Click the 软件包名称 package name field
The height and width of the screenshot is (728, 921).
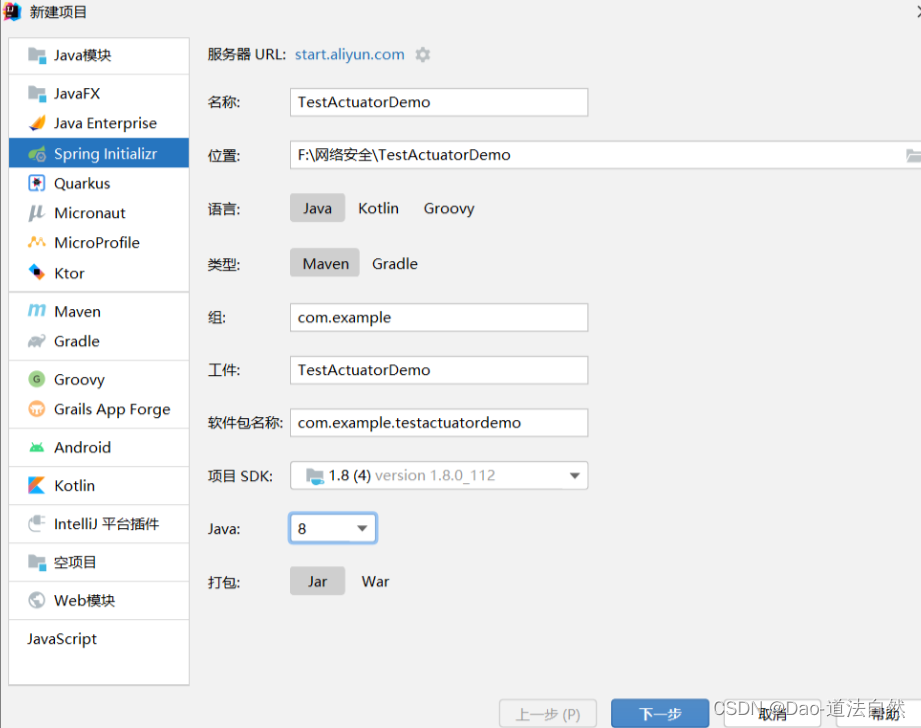click(x=439, y=423)
